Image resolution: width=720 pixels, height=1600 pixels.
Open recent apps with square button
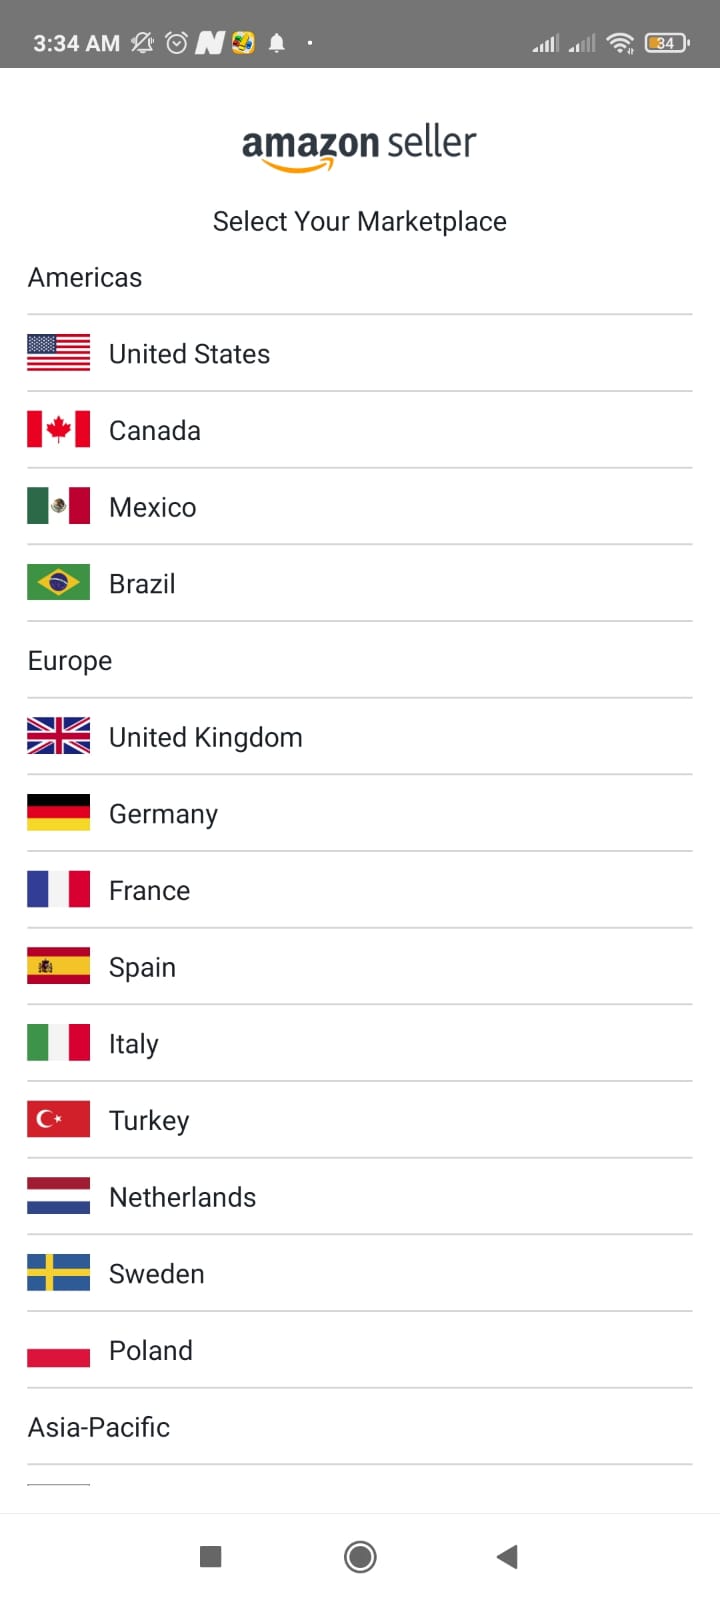click(211, 1556)
